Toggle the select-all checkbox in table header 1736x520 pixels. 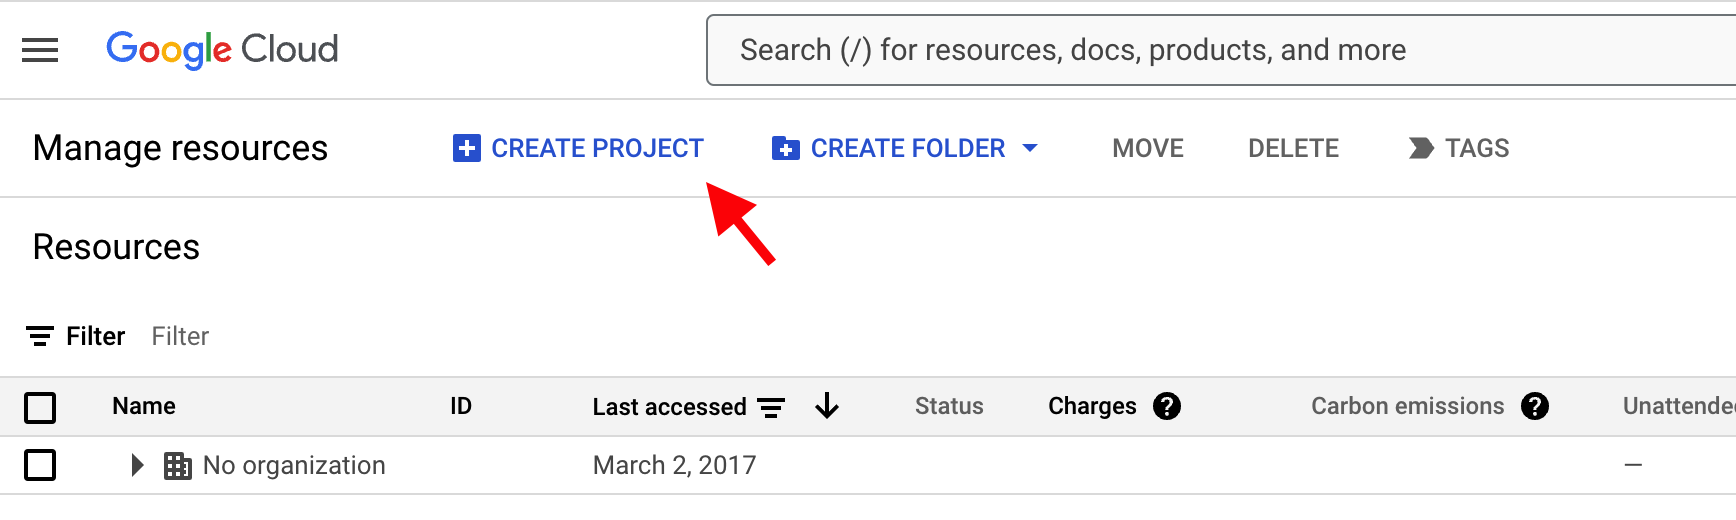point(40,407)
